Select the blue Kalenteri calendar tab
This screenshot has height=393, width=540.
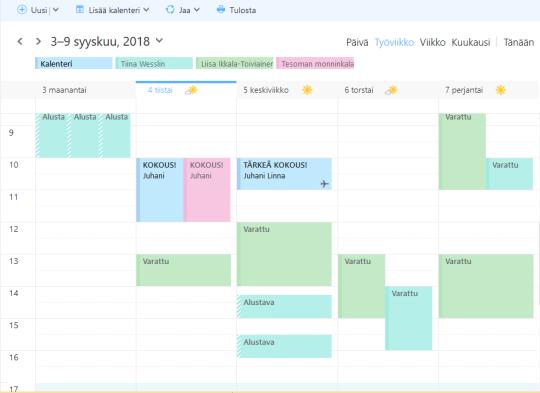click(x=74, y=63)
